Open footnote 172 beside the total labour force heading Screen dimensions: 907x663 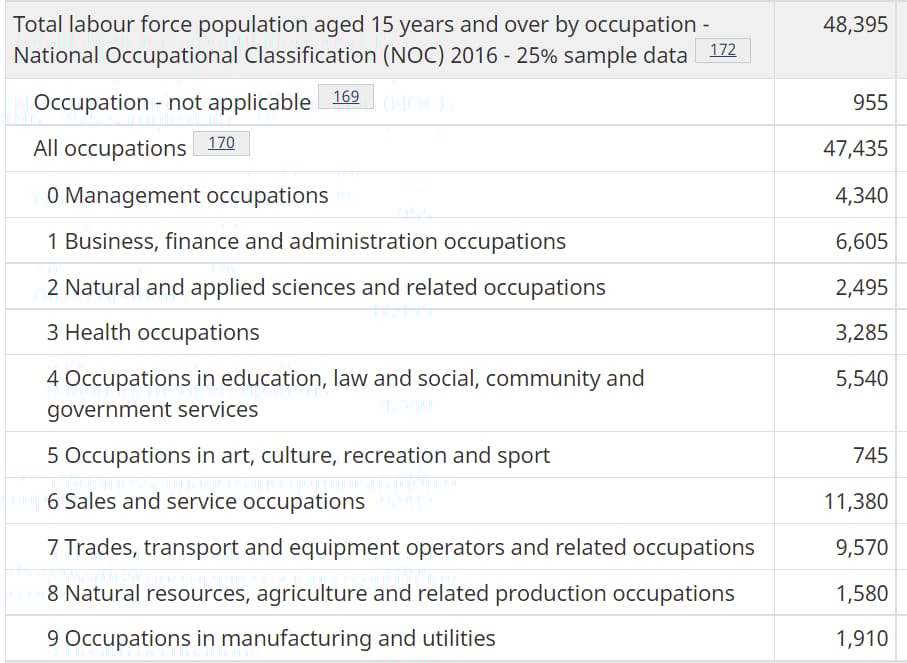[722, 50]
